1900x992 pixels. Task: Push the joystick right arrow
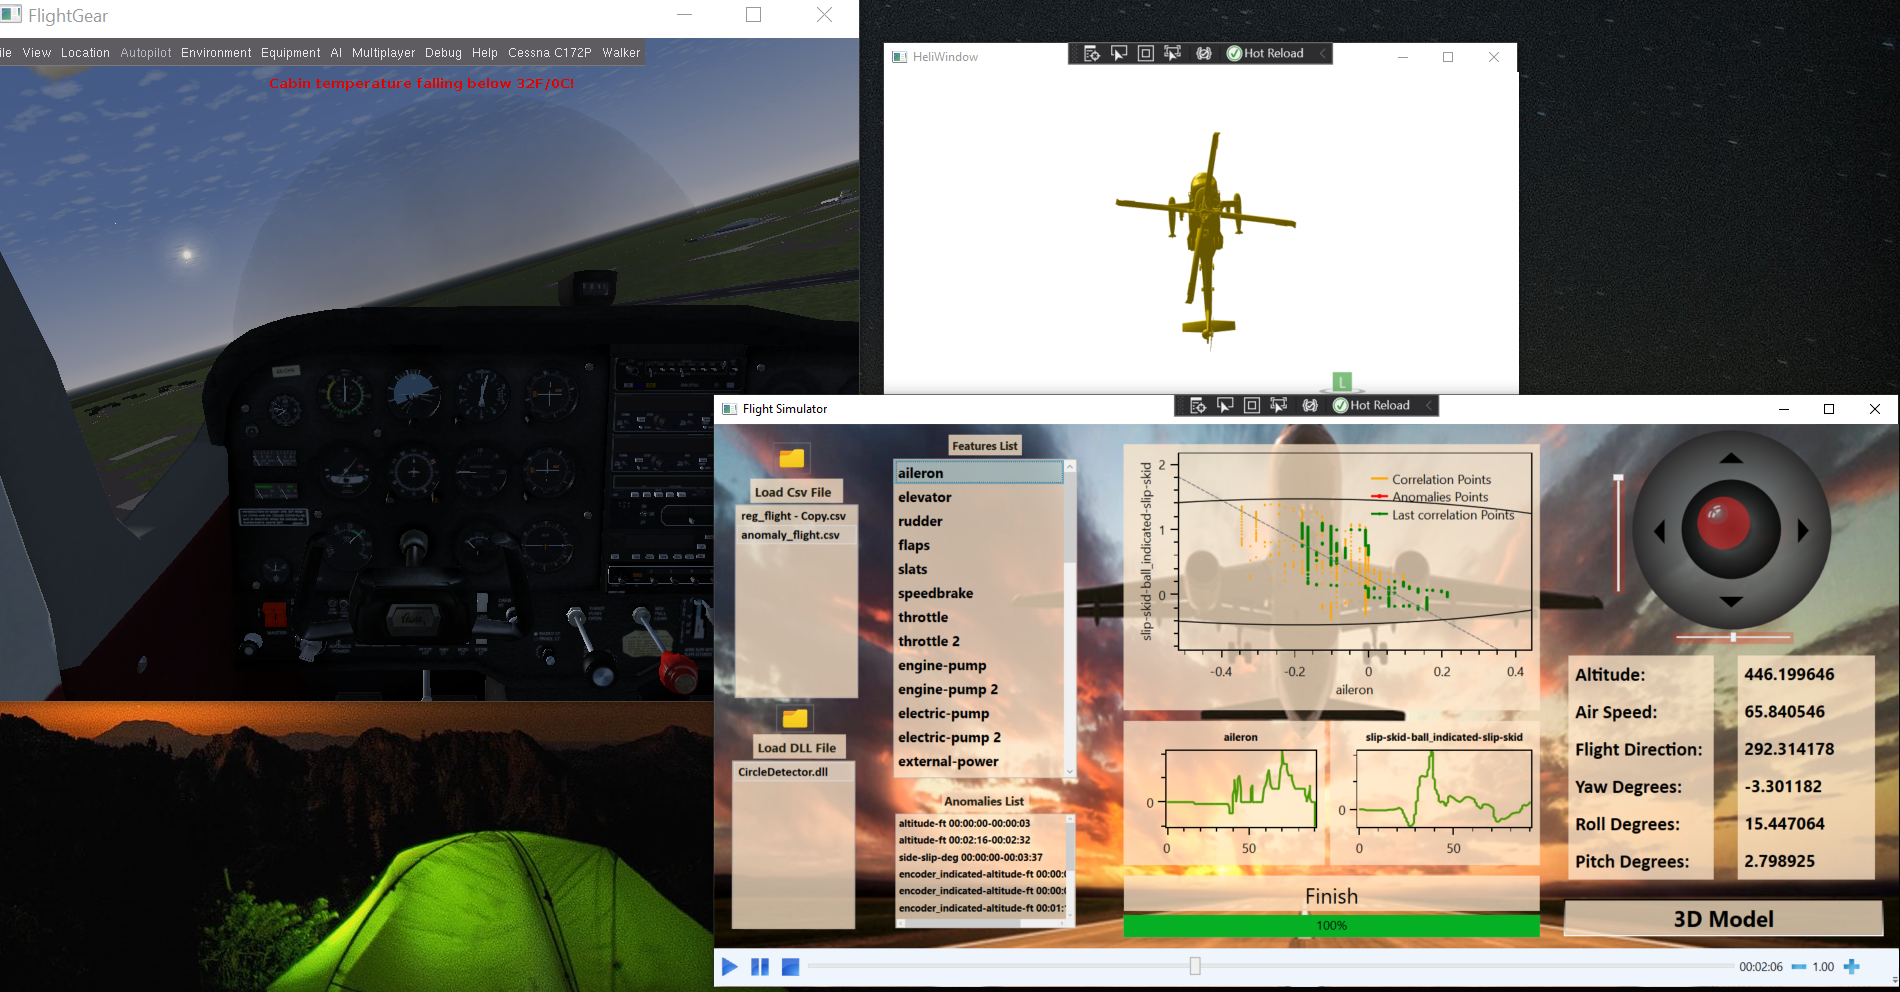click(1803, 531)
